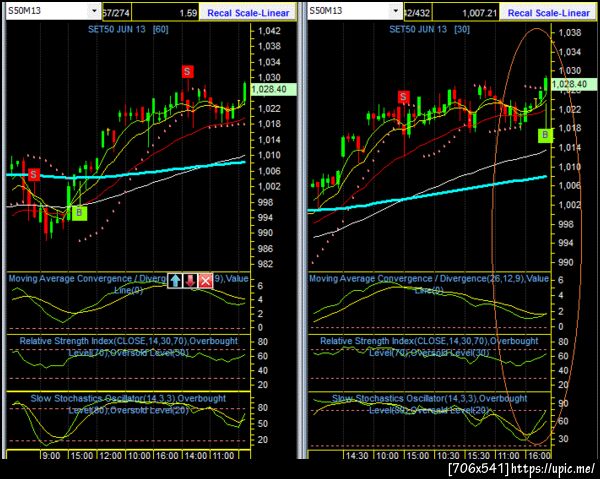
Task: Click the left chart 57/274 bar counter
Action: (x=116, y=13)
